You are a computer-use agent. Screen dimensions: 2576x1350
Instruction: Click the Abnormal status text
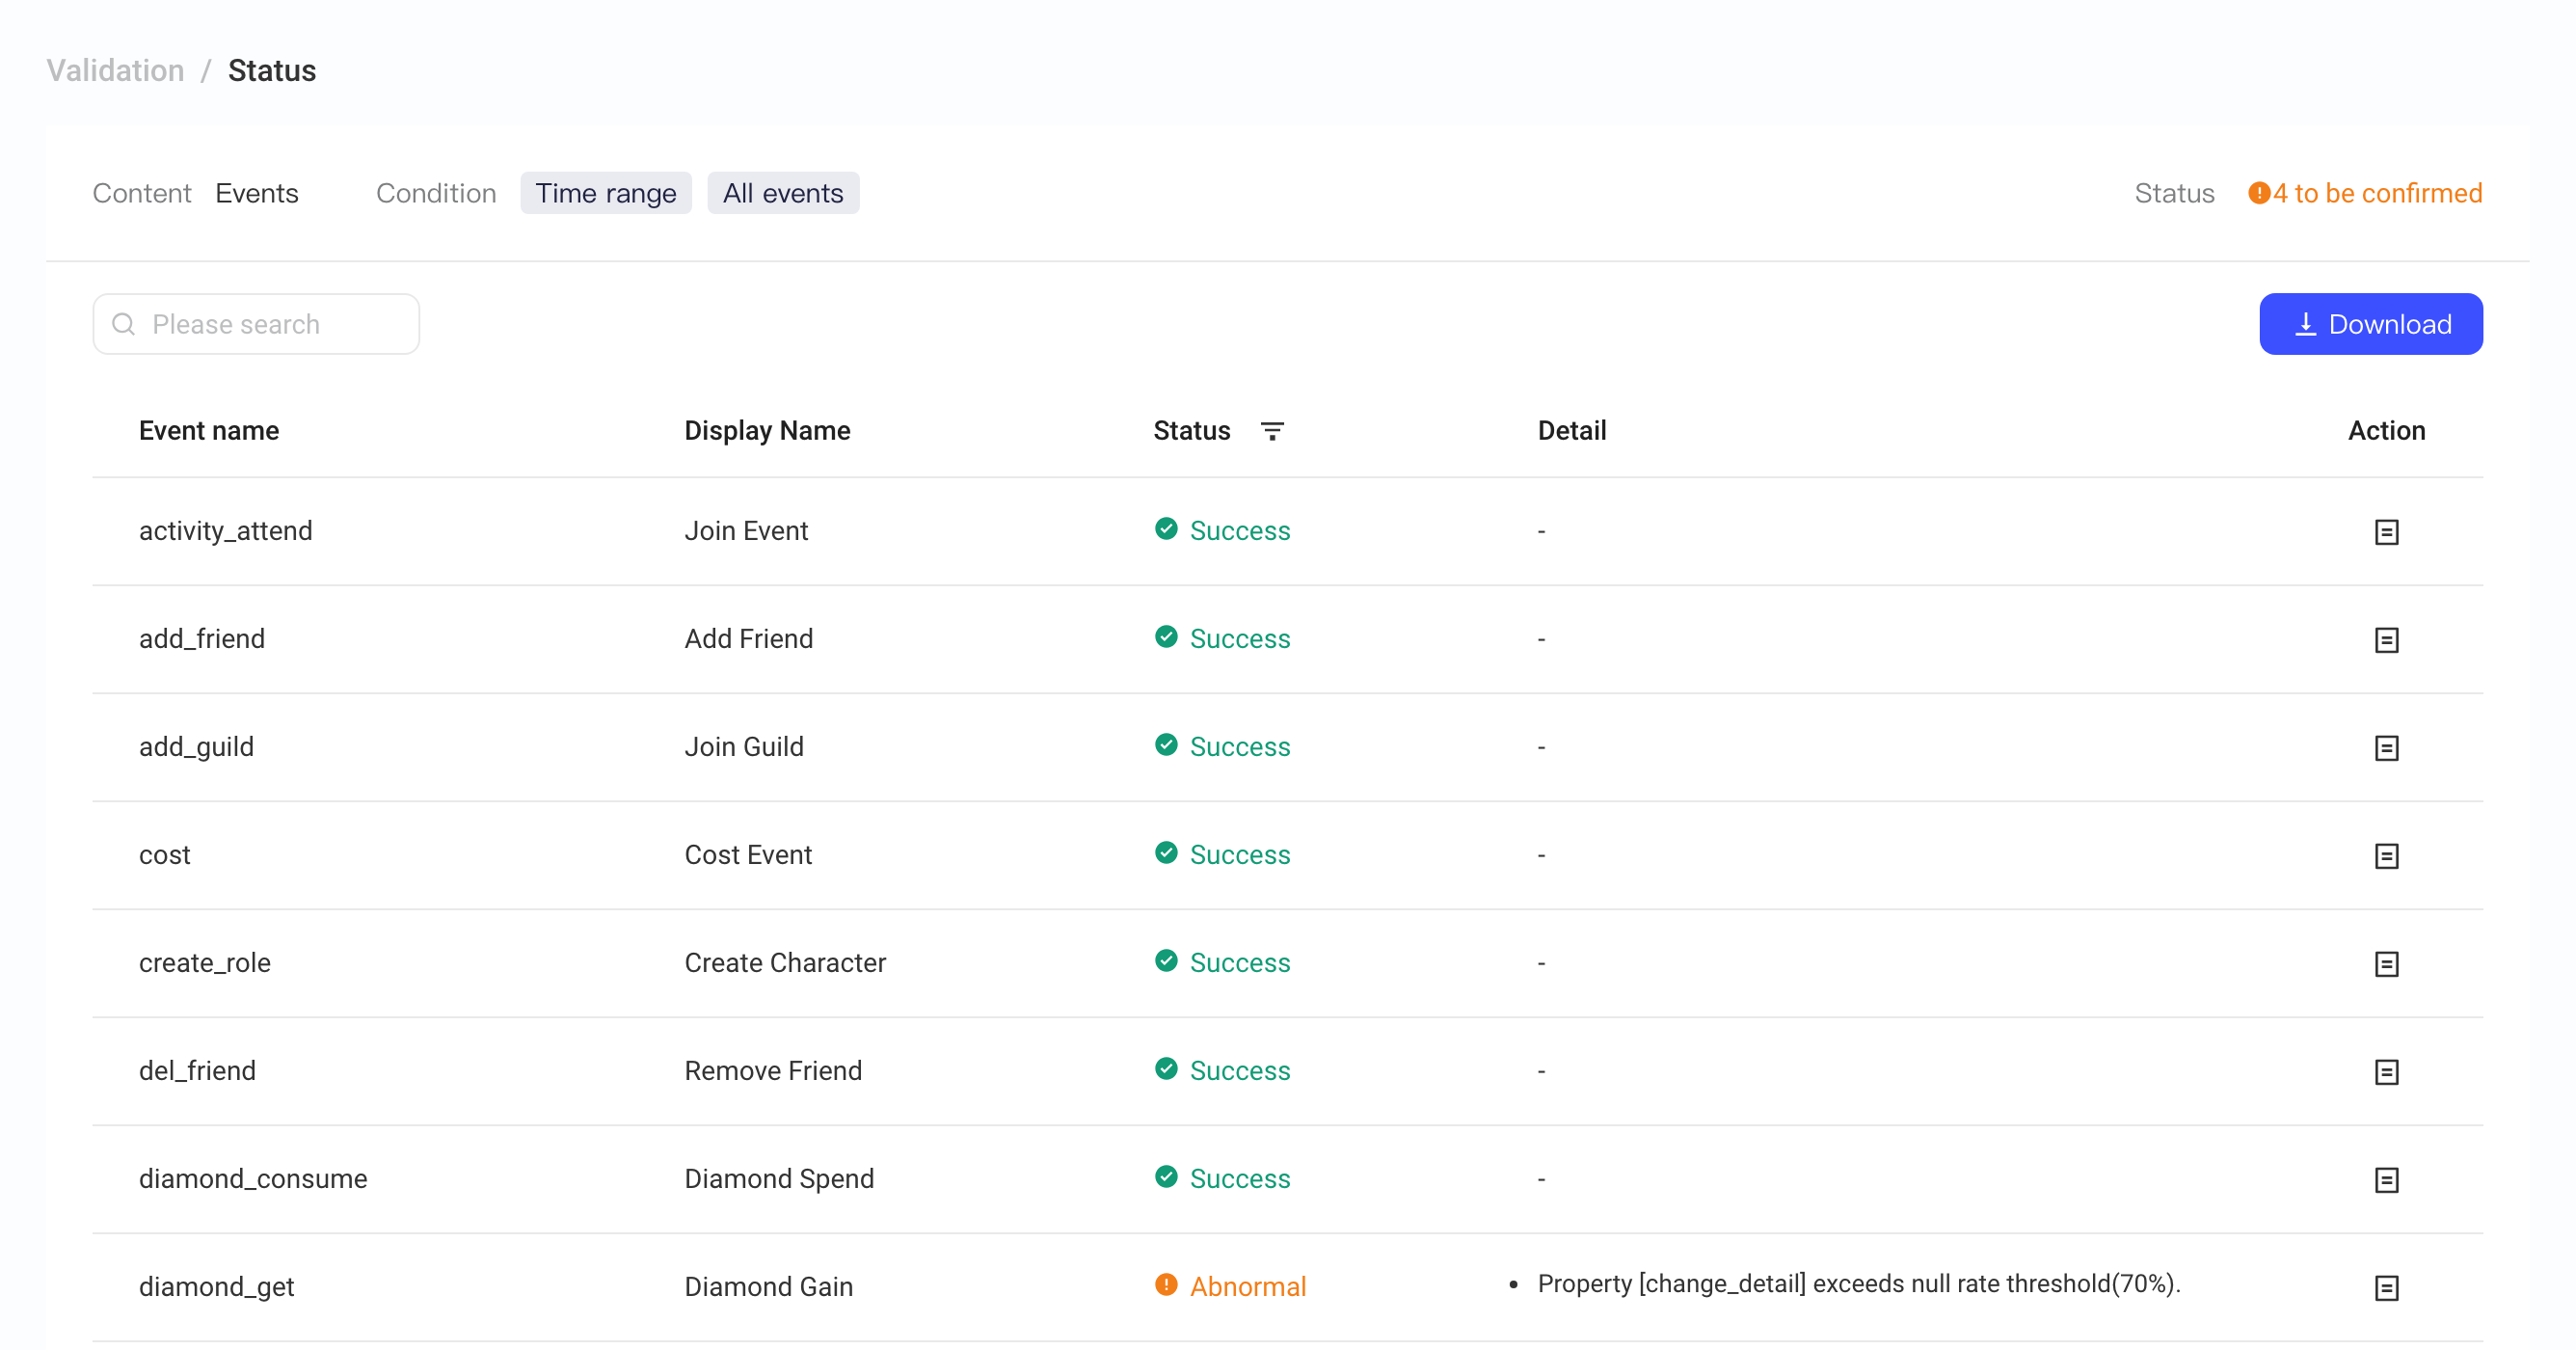[1248, 1287]
